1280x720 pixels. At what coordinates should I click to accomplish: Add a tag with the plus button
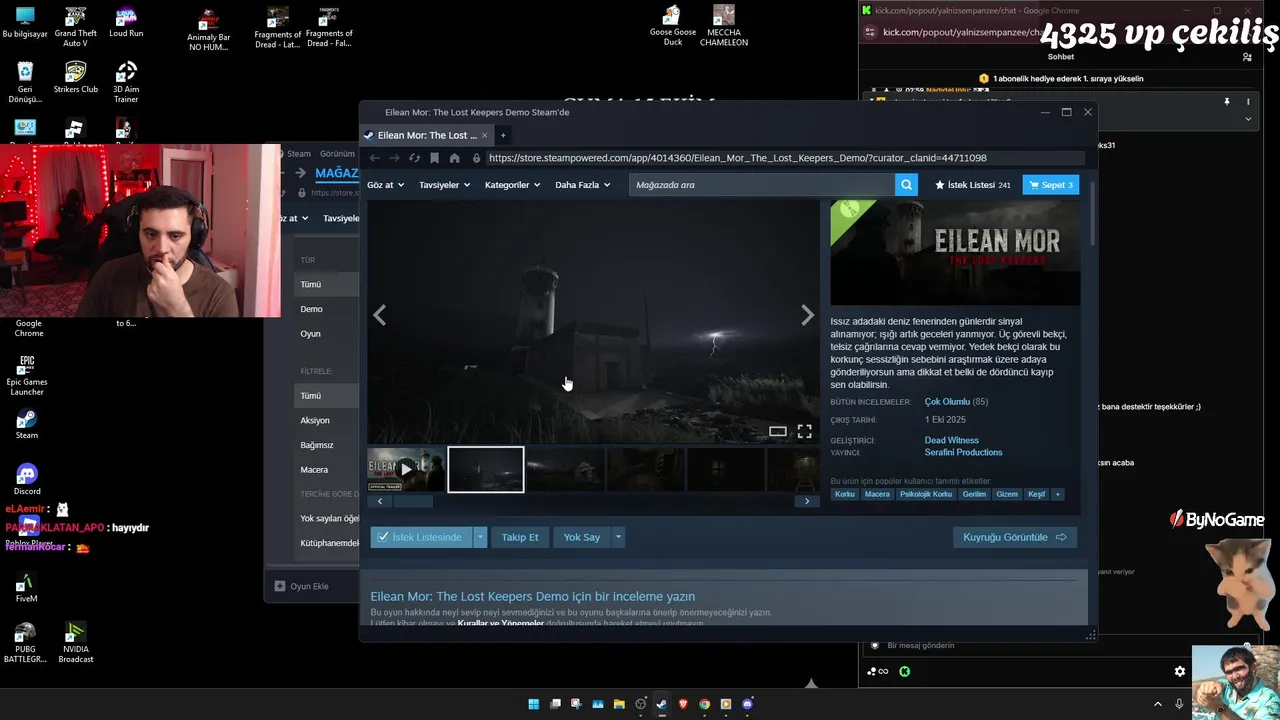coord(1058,494)
